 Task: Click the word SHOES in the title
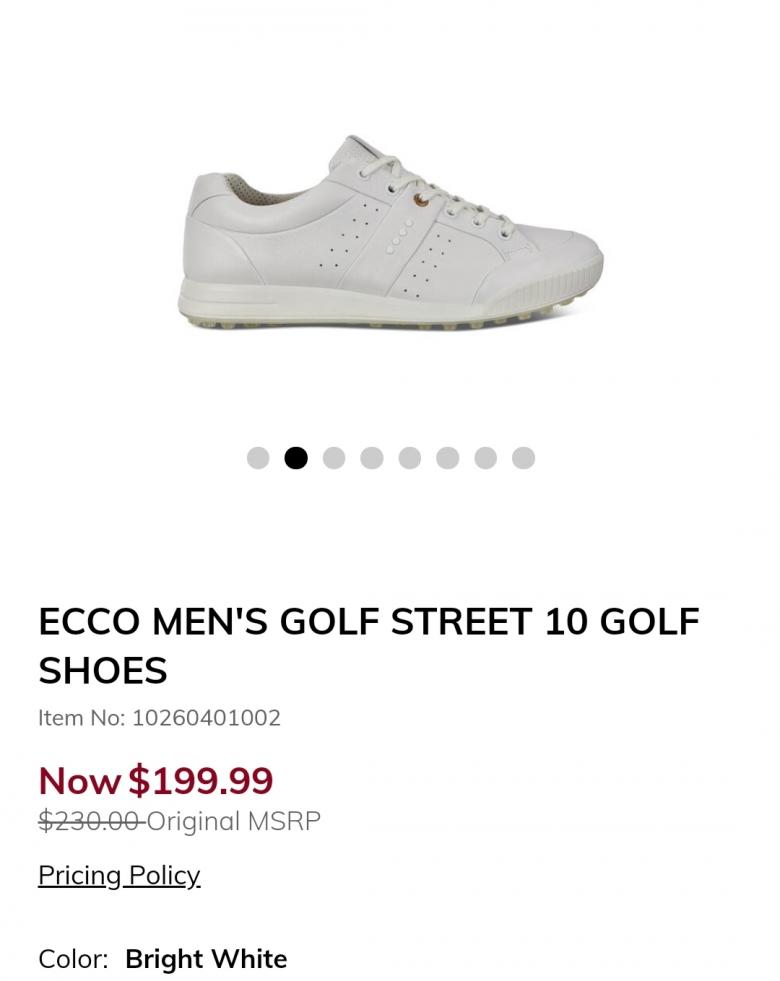pos(103,671)
